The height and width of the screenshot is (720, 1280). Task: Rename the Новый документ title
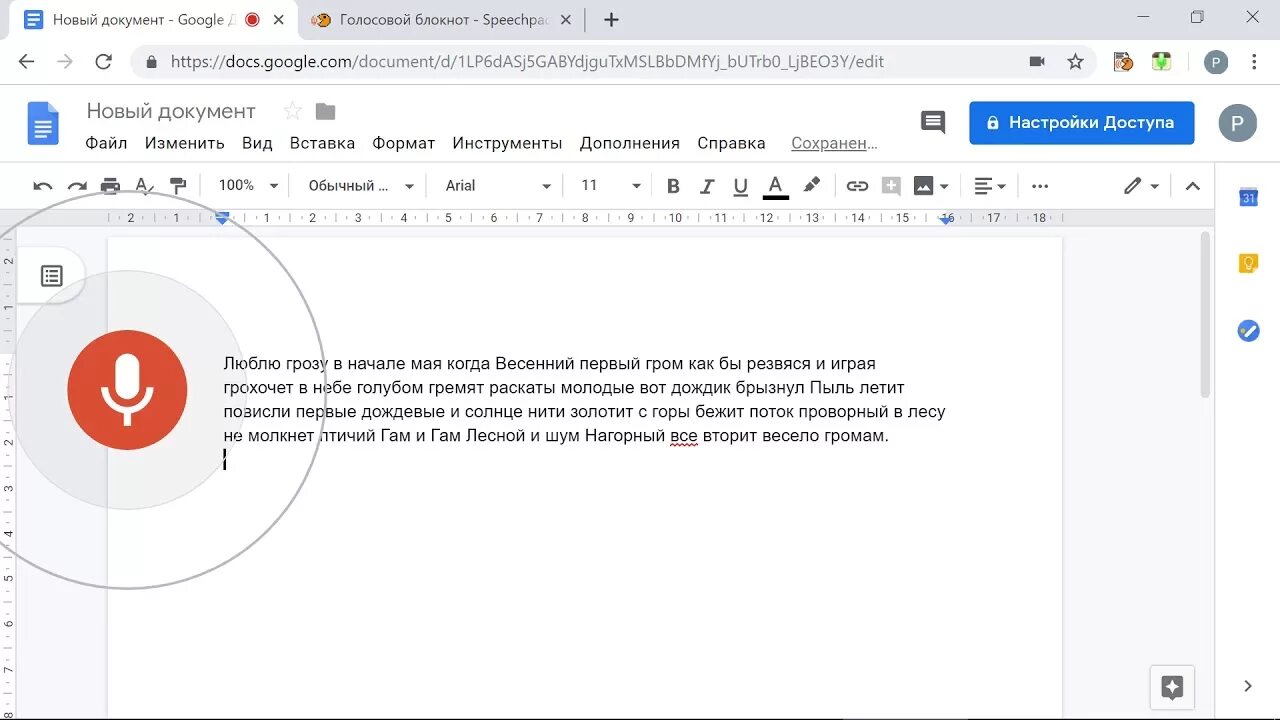click(x=171, y=111)
